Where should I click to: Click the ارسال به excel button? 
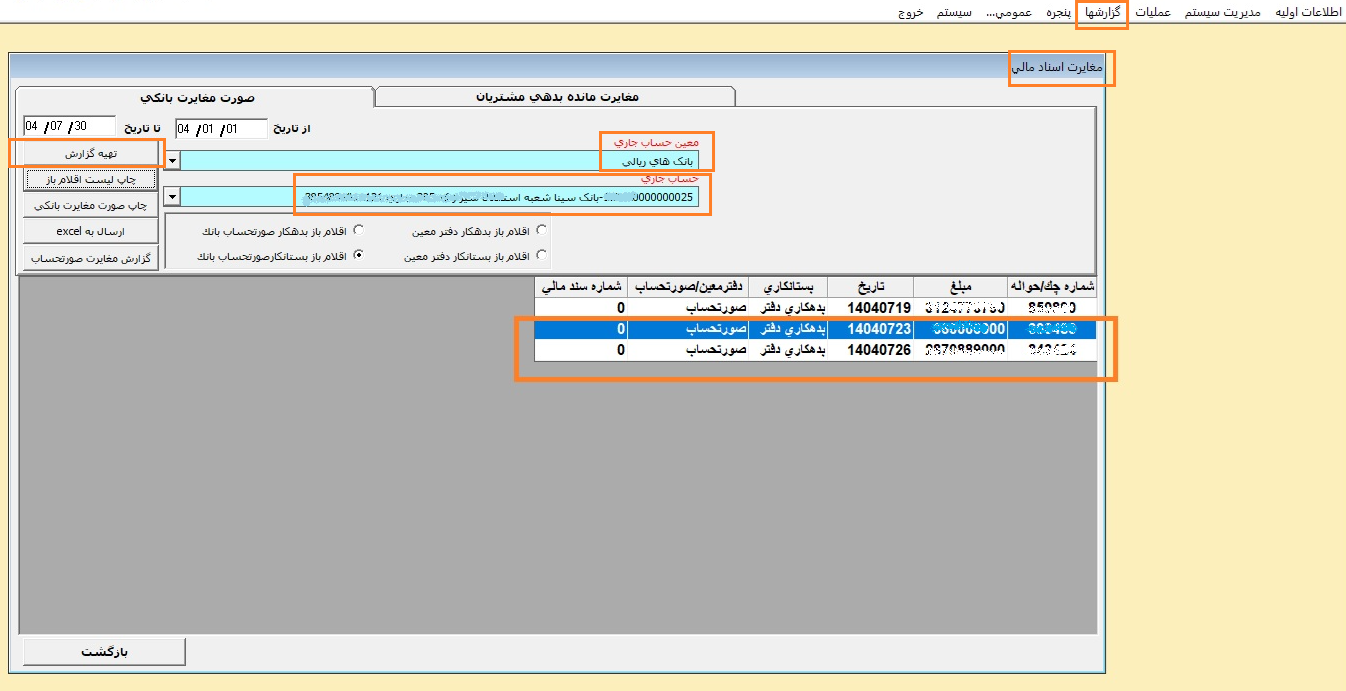(91, 231)
